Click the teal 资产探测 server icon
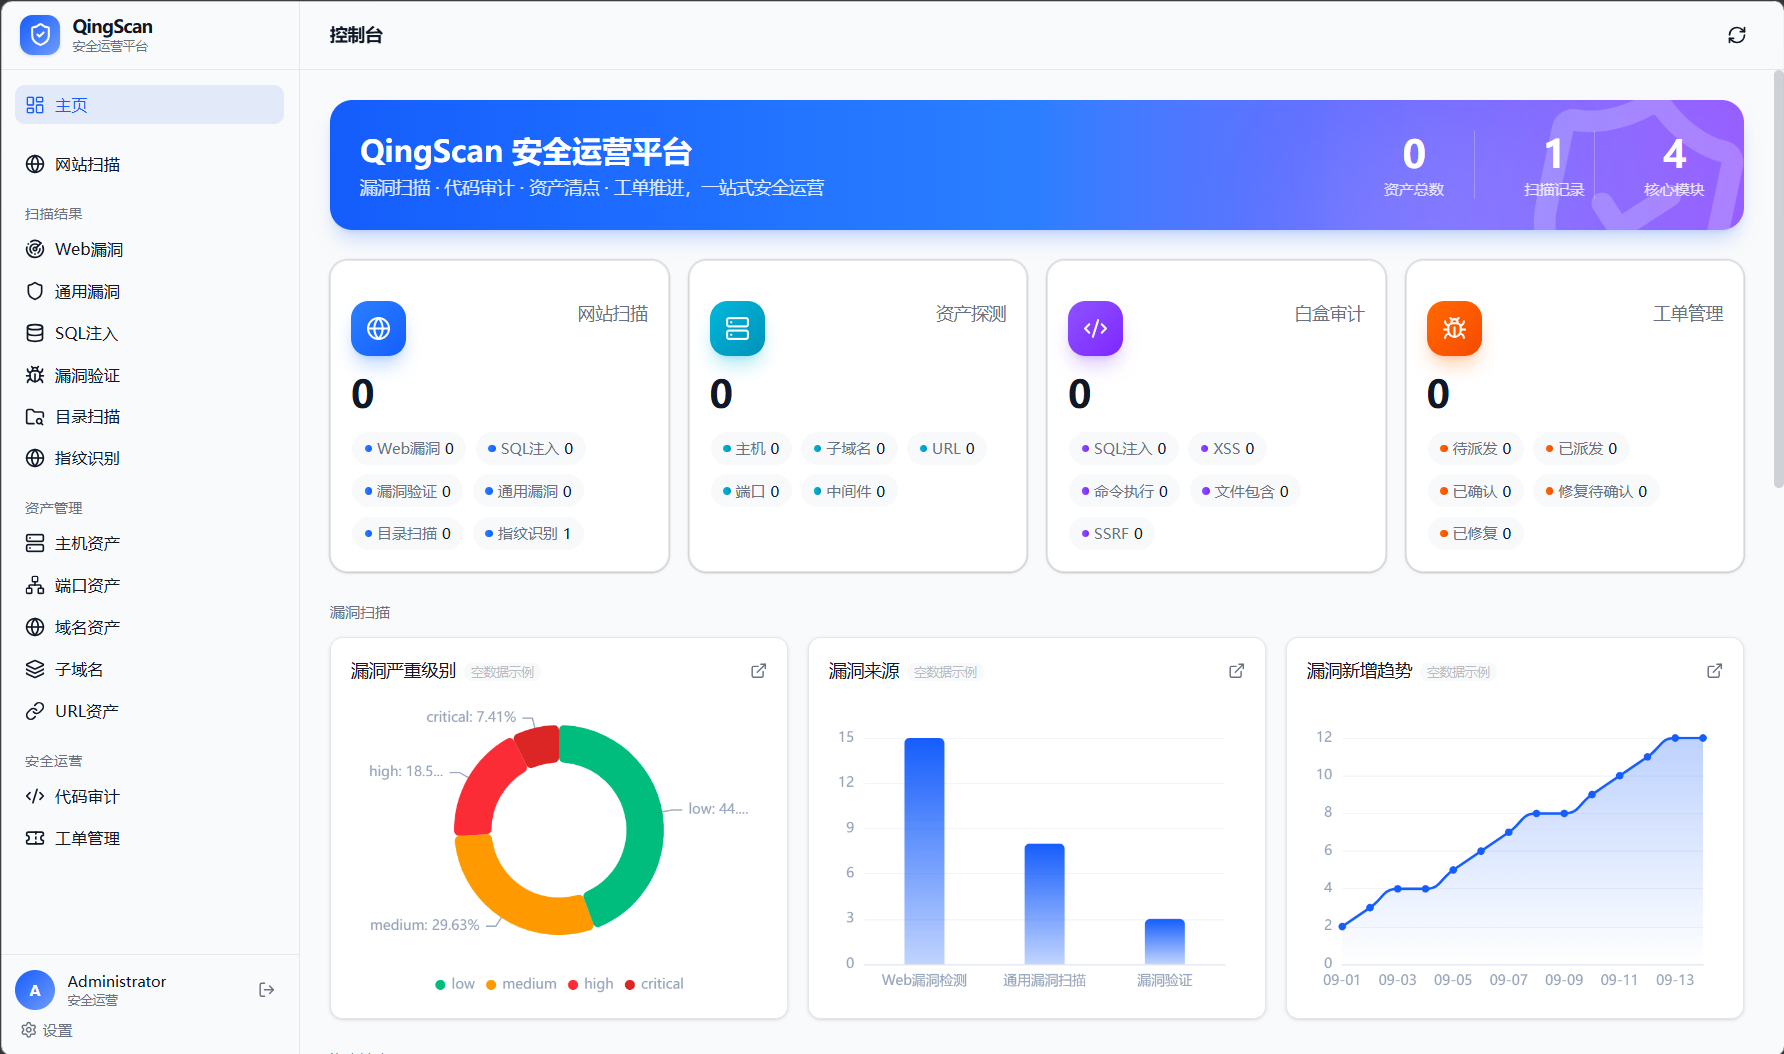 coord(737,328)
